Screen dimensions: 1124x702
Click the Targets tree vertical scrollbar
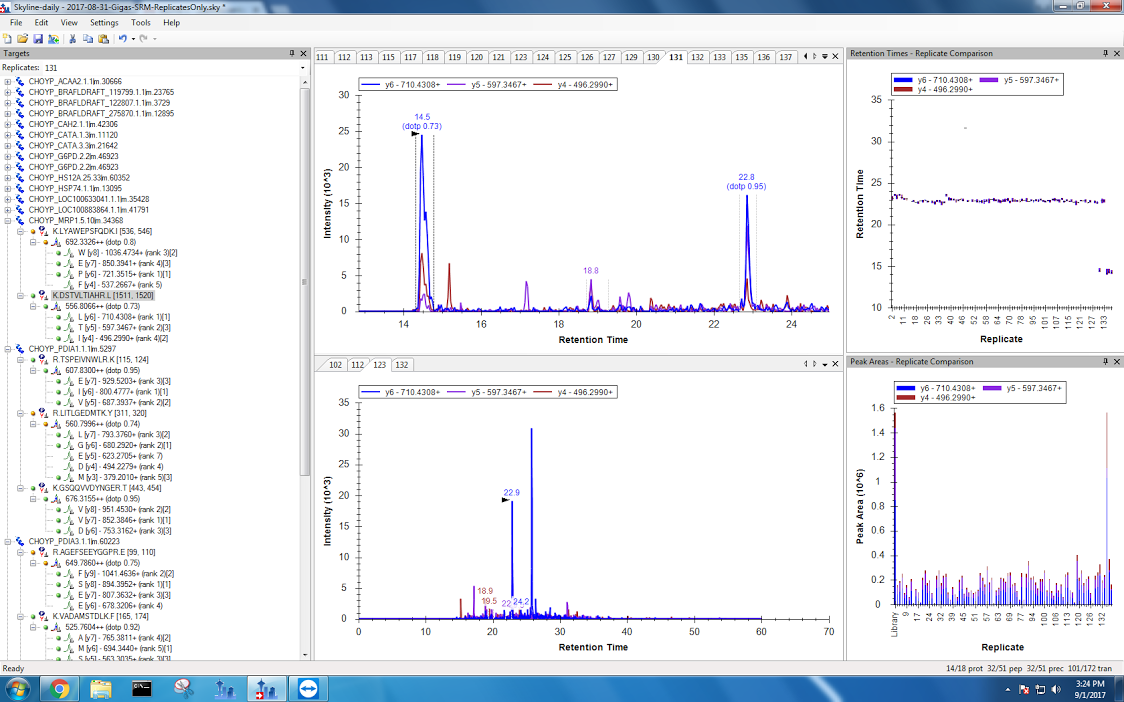pos(305,300)
